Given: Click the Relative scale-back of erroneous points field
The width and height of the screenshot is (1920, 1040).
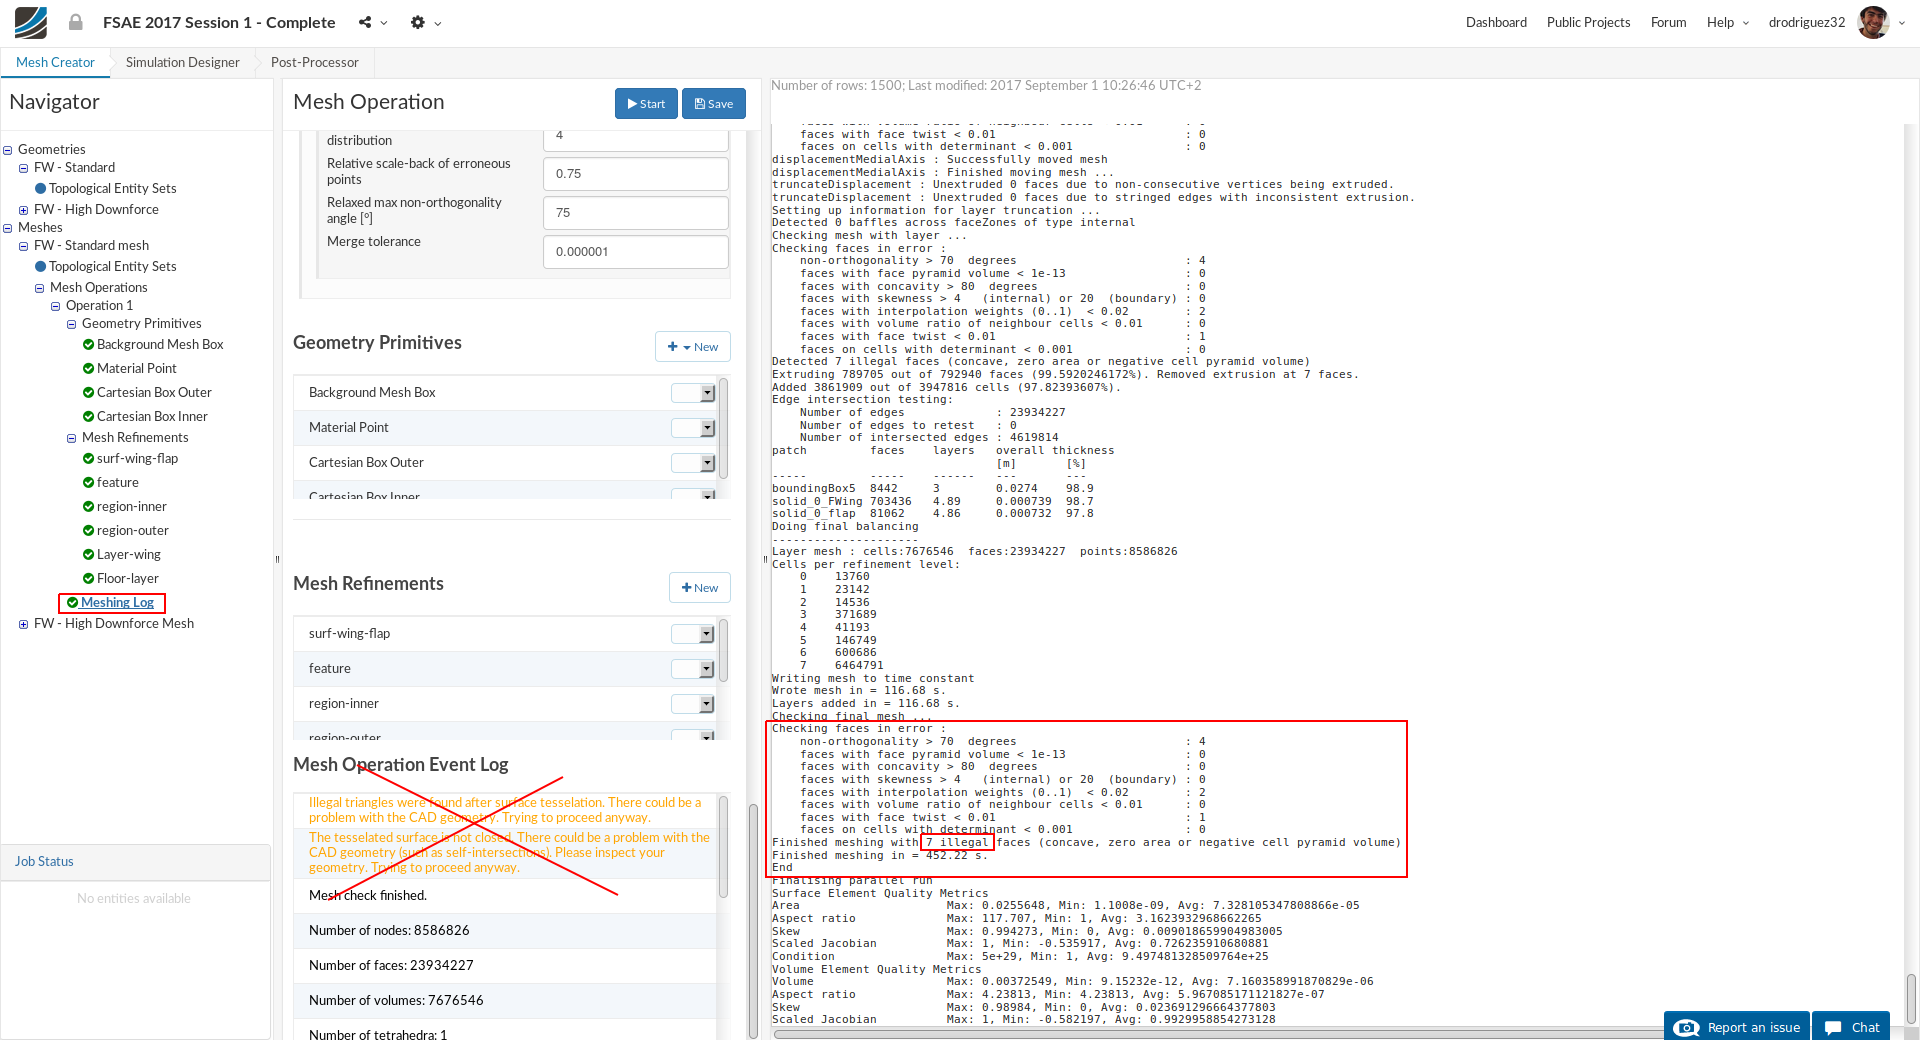Looking at the screenshot, I should coord(636,174).
